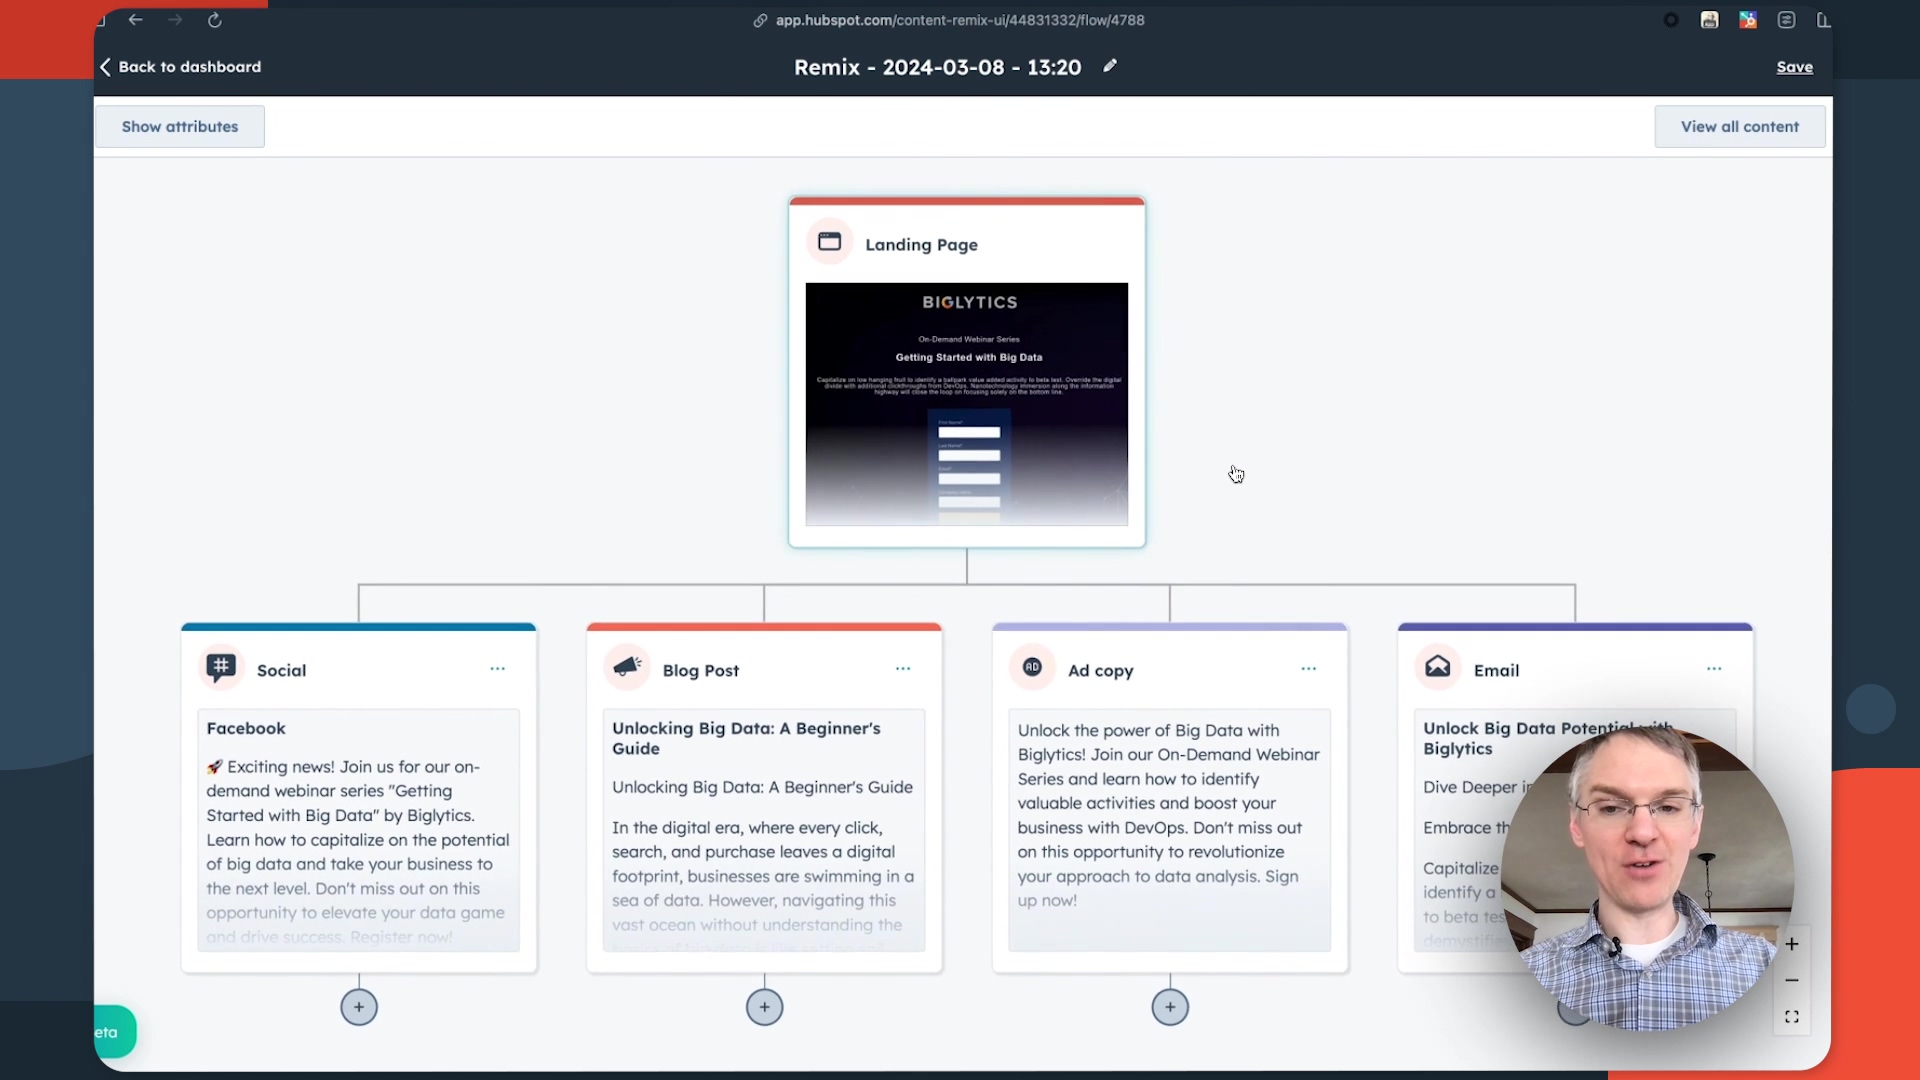Expand the plus button below Social card
Viewport: 1920px width, 1080px height.
coord(360,1006)
